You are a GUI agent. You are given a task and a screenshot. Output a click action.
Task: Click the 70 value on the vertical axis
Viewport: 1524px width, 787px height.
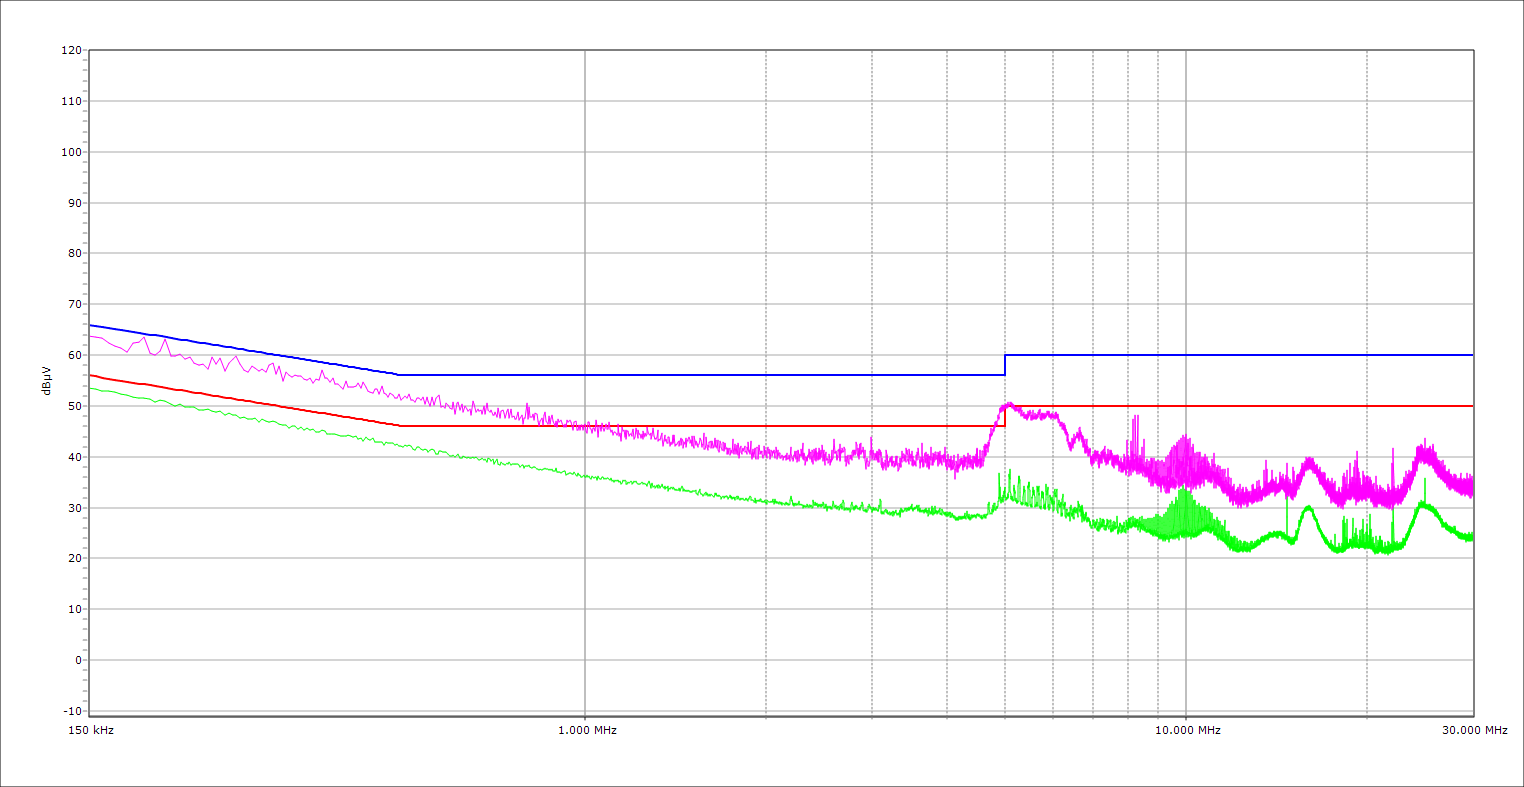[74, 304]
